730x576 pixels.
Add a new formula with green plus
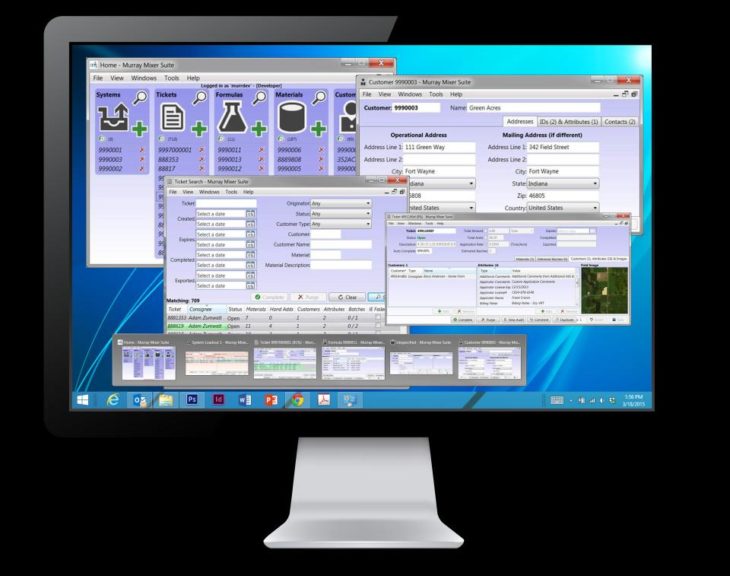258,128
